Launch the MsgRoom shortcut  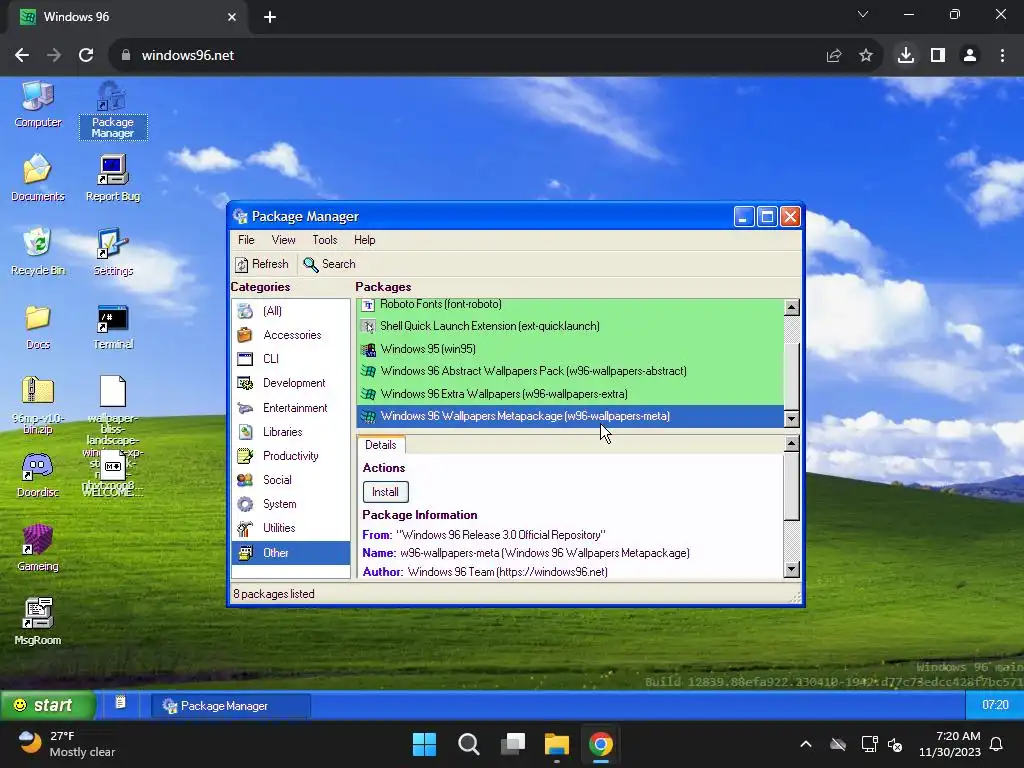click(x=38, y=622)
